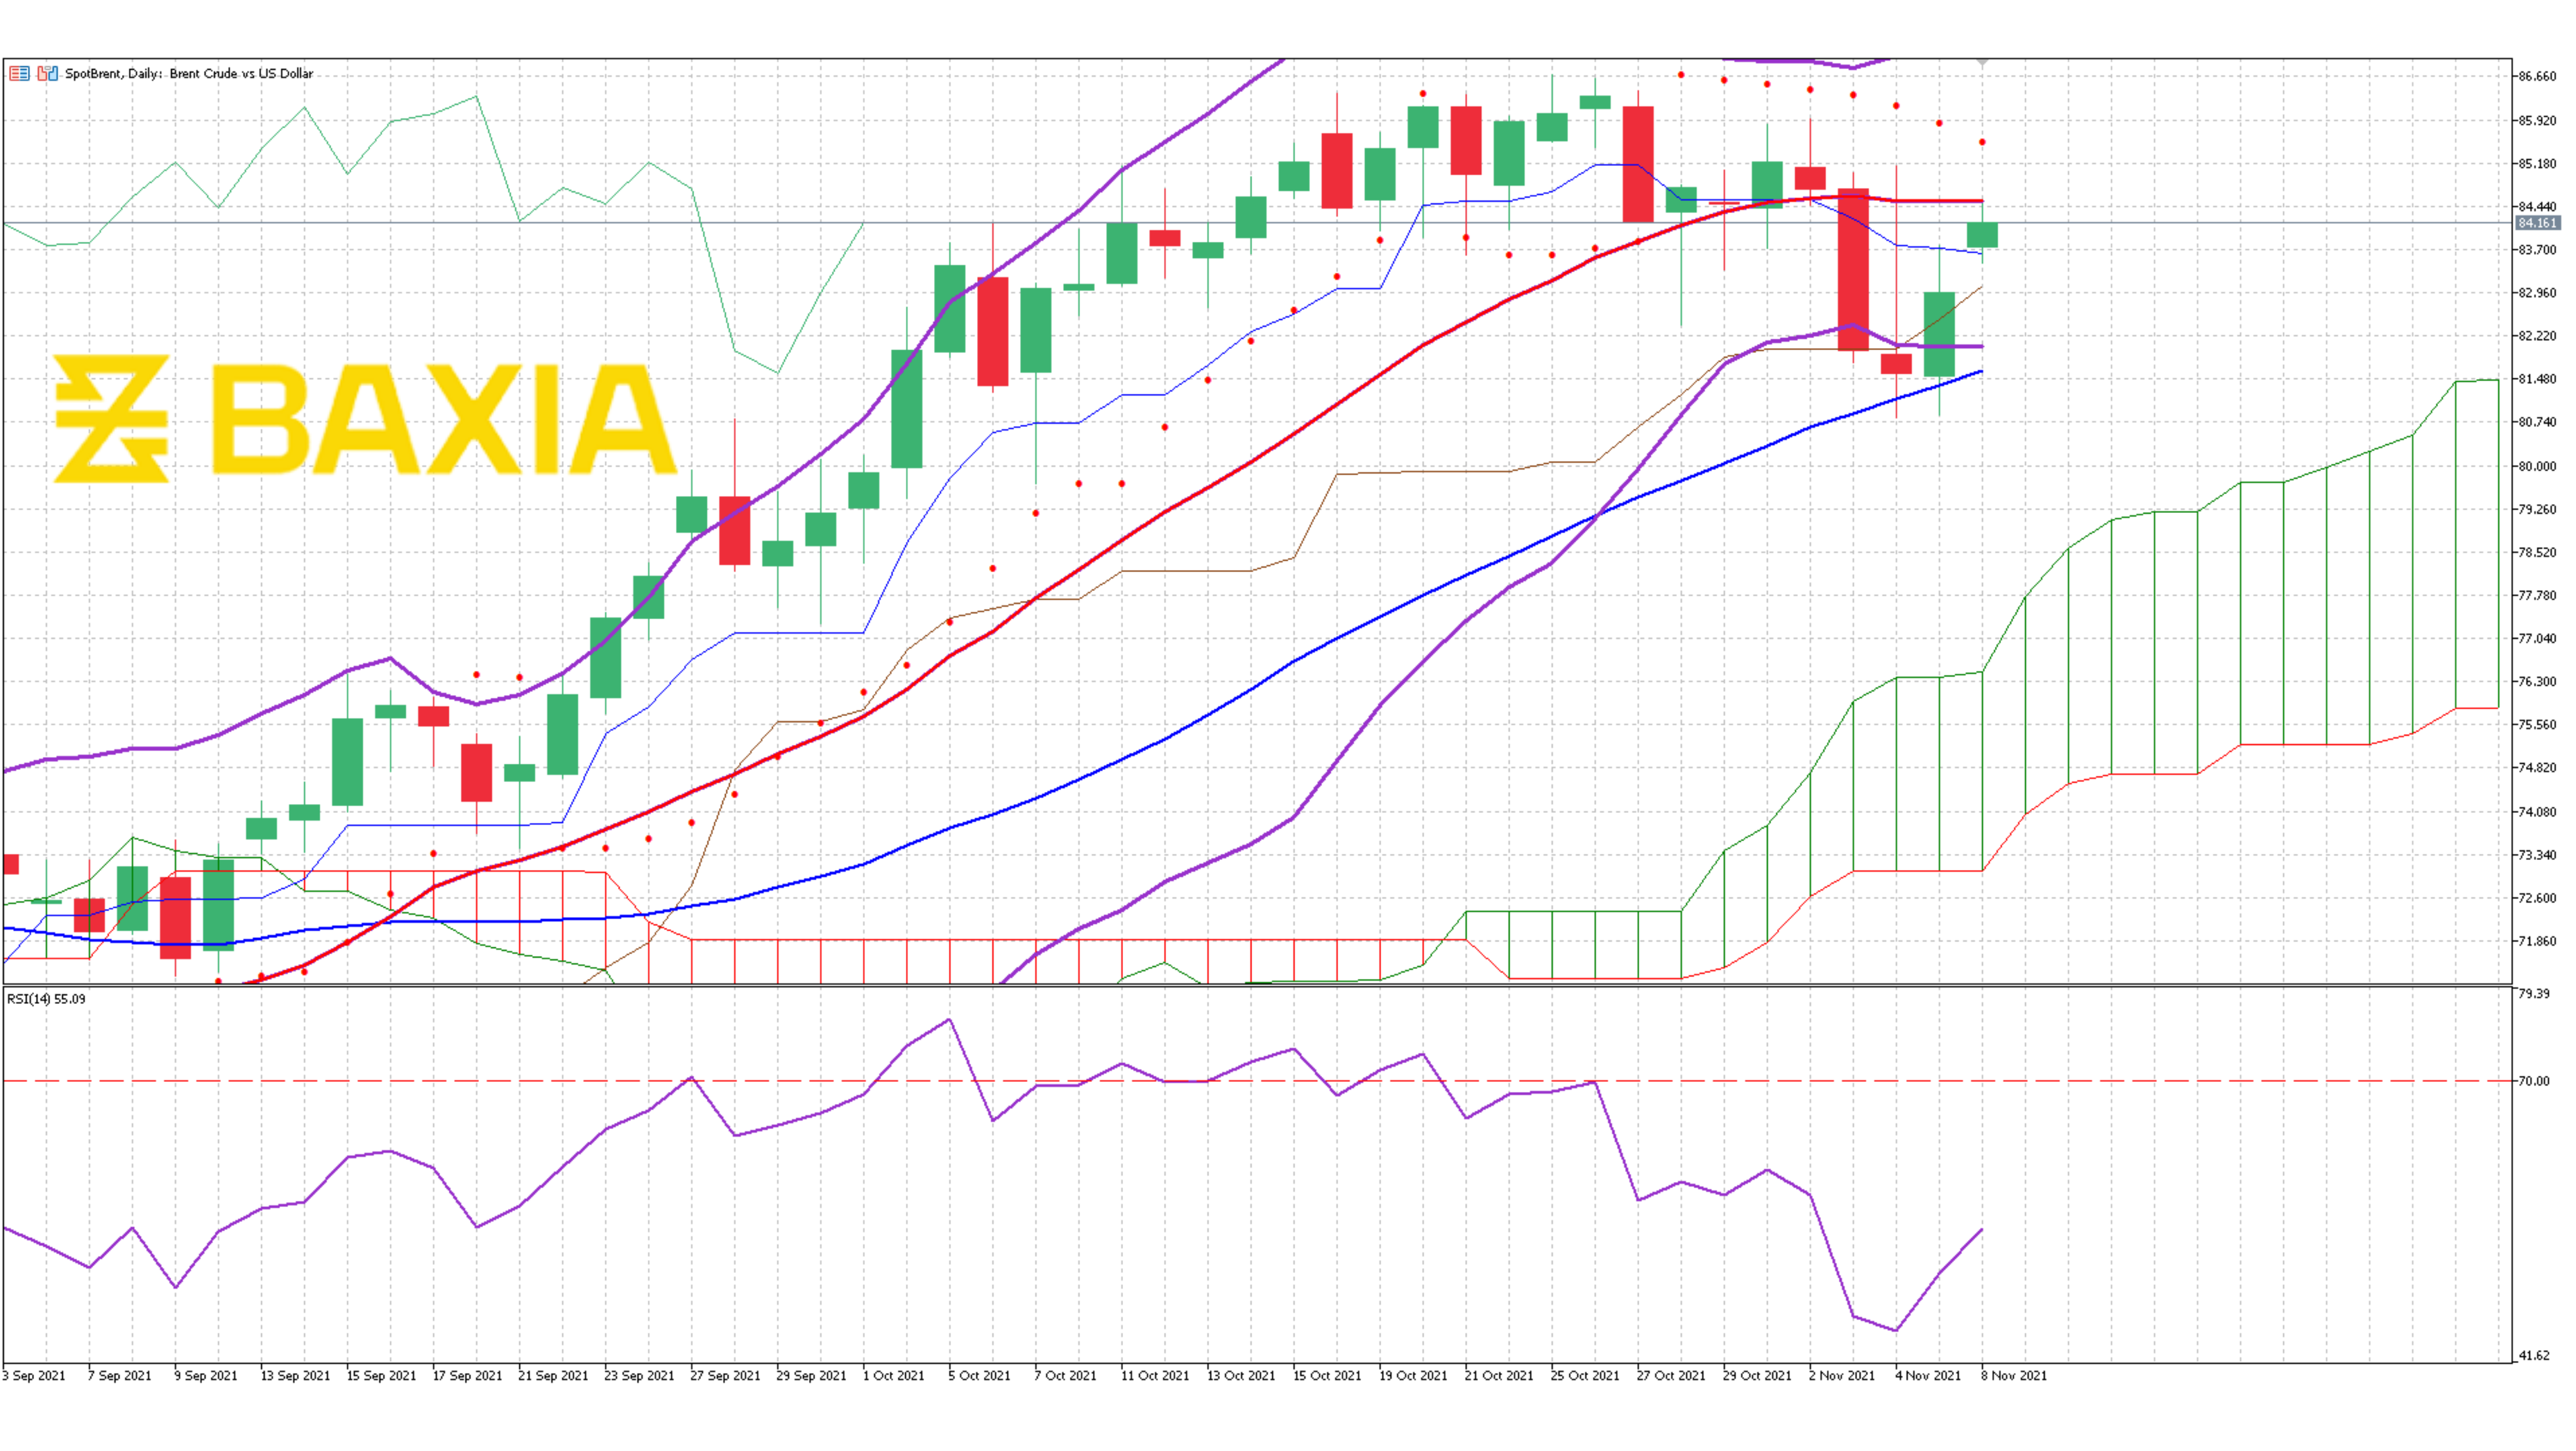Click the SpotBrent Daily chart title text
This screenshot has width=2576, height=1451.
(189, 73)
